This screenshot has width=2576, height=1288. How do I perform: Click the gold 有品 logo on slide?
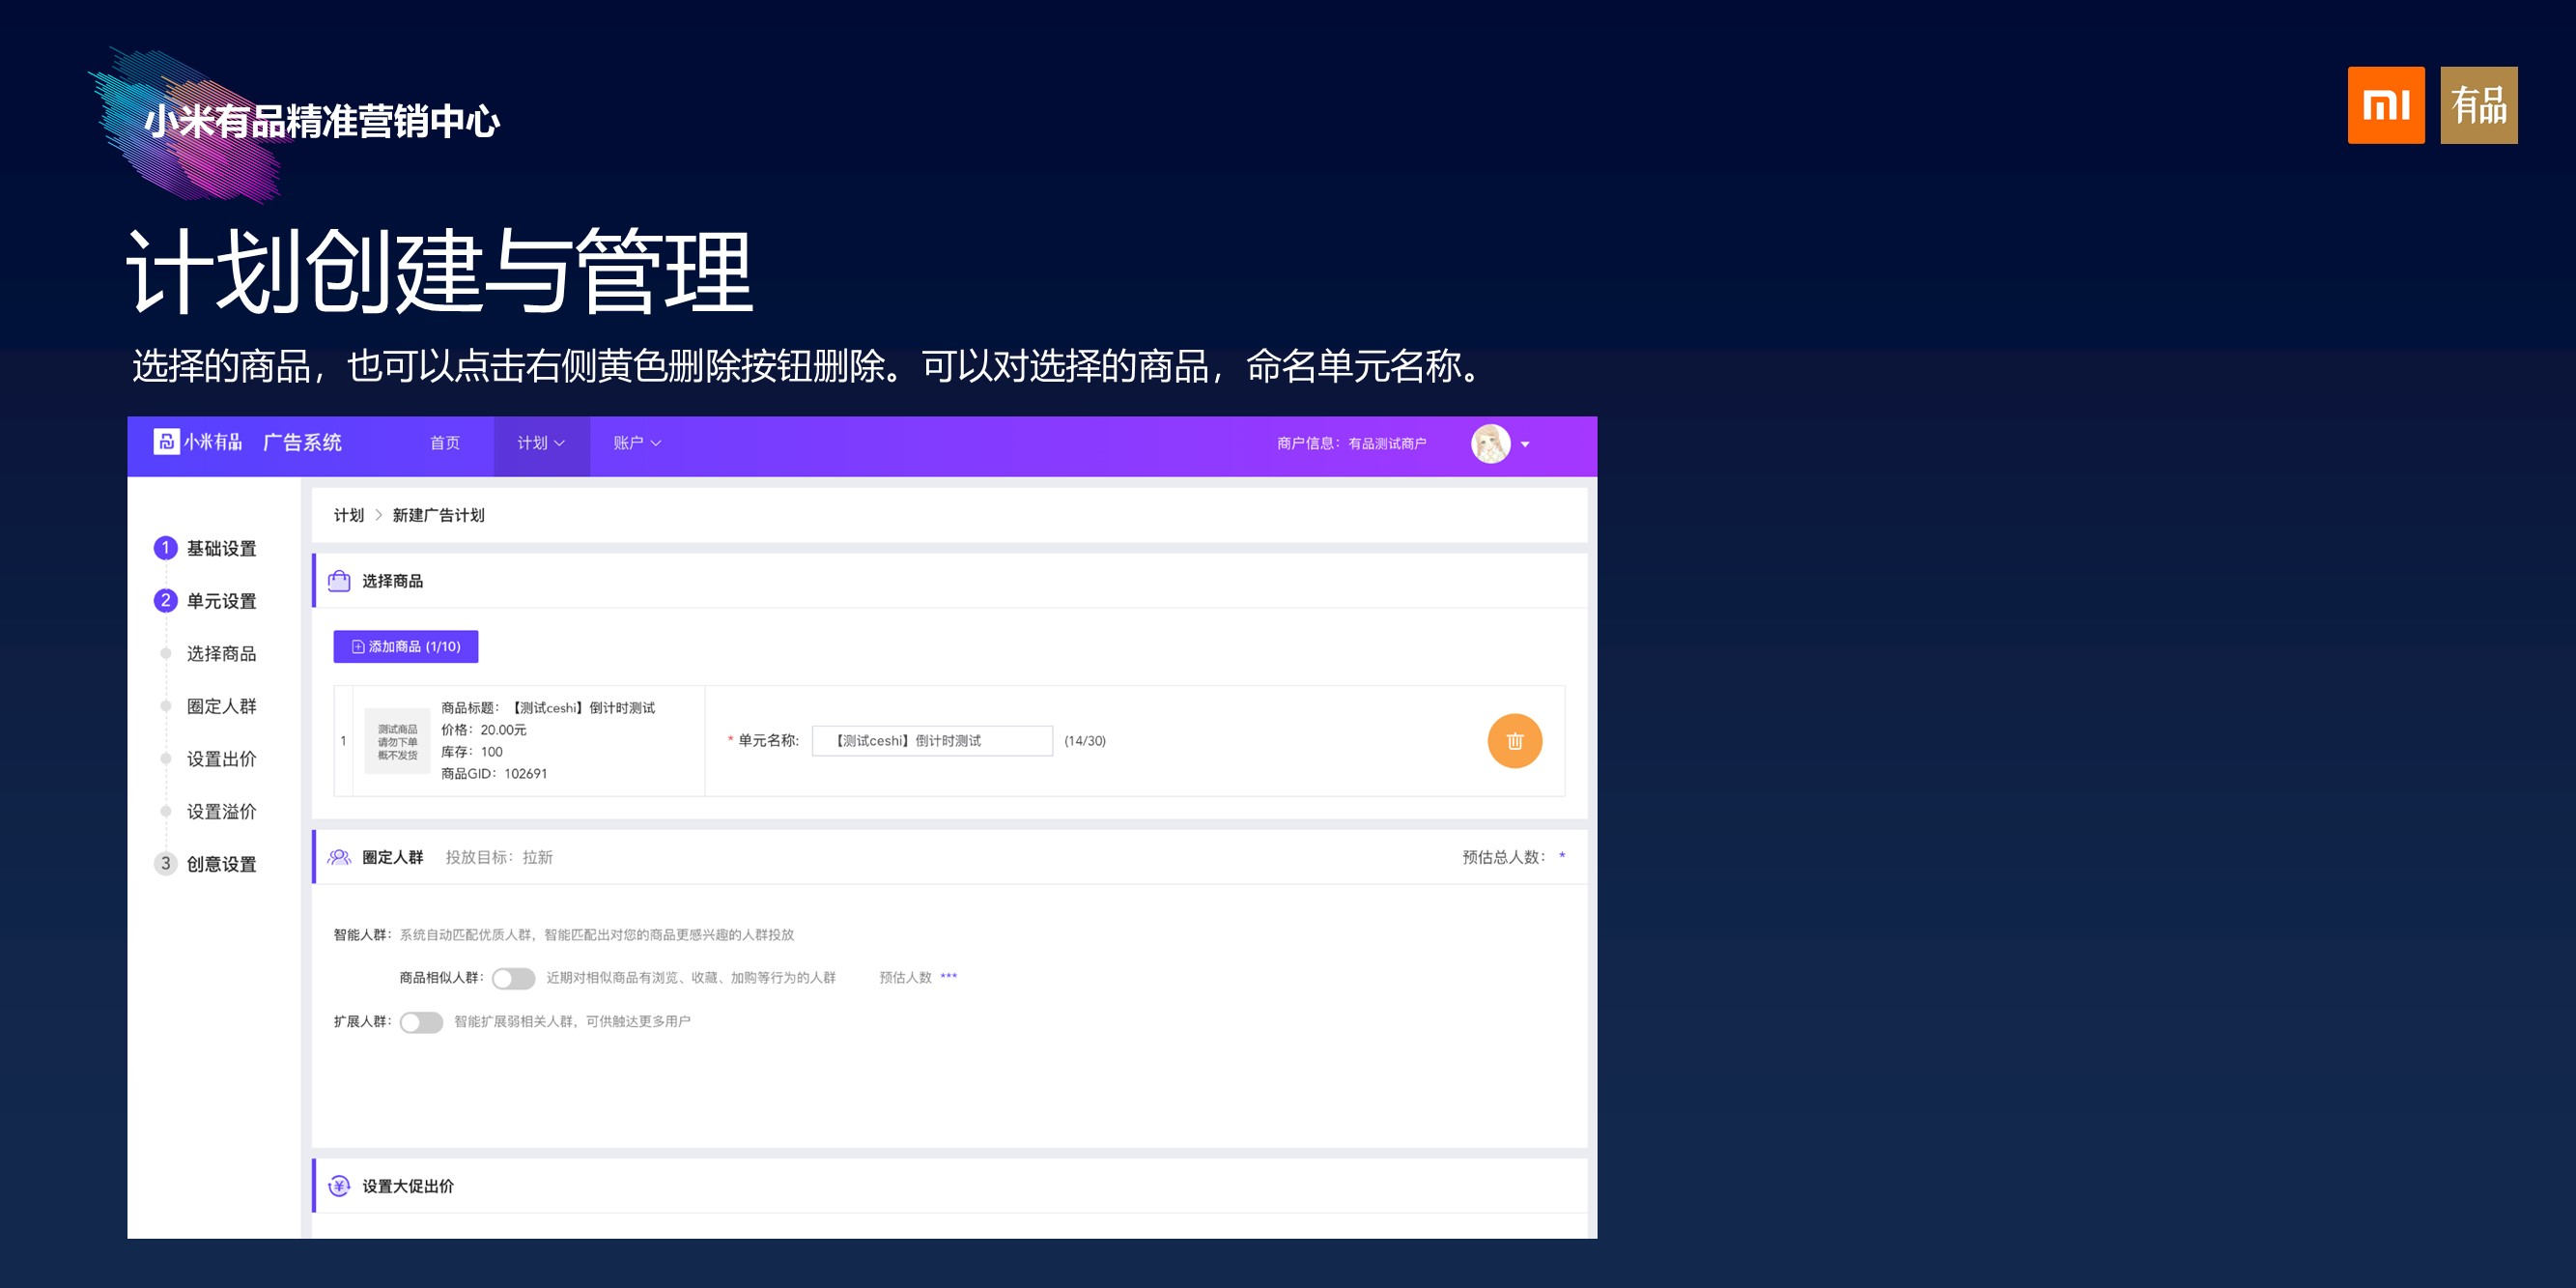point(2478,105)
